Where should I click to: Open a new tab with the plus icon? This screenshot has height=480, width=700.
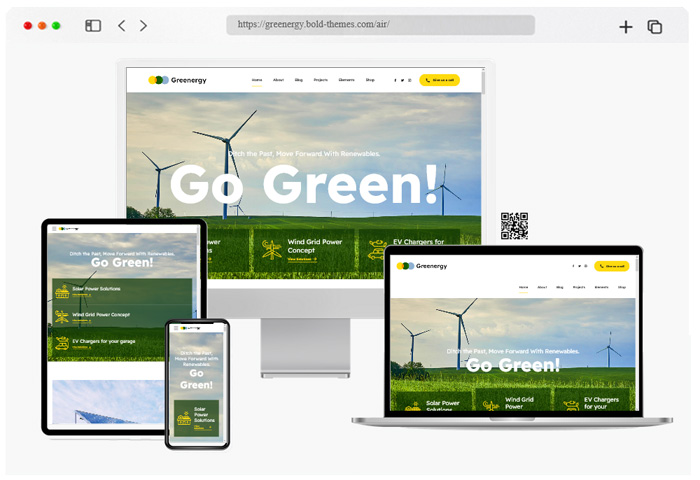[x=625, y=27]
